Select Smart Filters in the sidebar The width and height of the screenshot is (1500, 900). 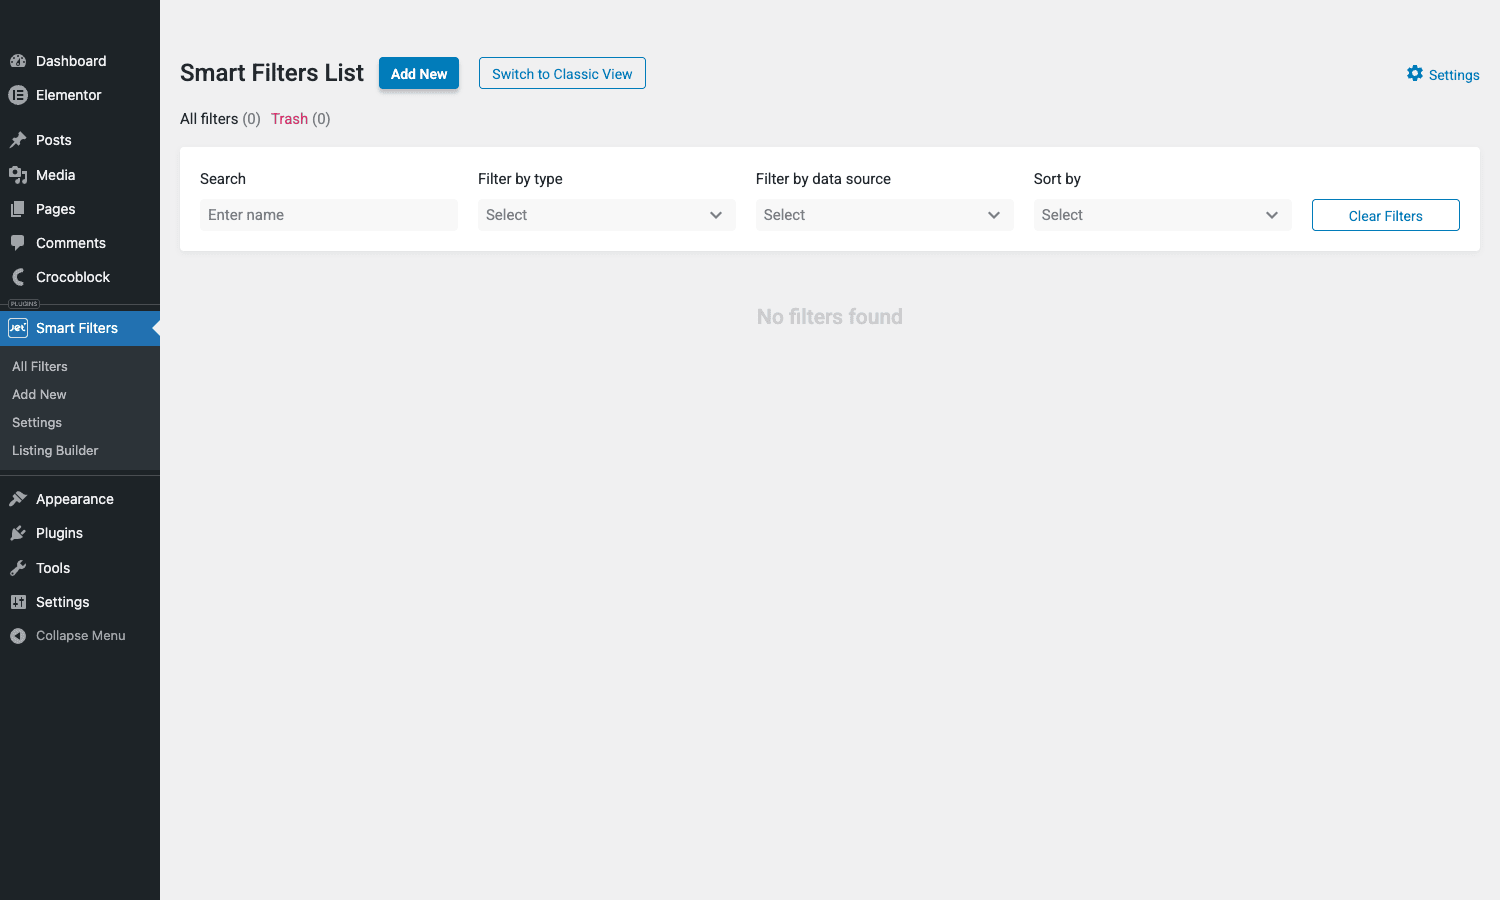[80, 328]
